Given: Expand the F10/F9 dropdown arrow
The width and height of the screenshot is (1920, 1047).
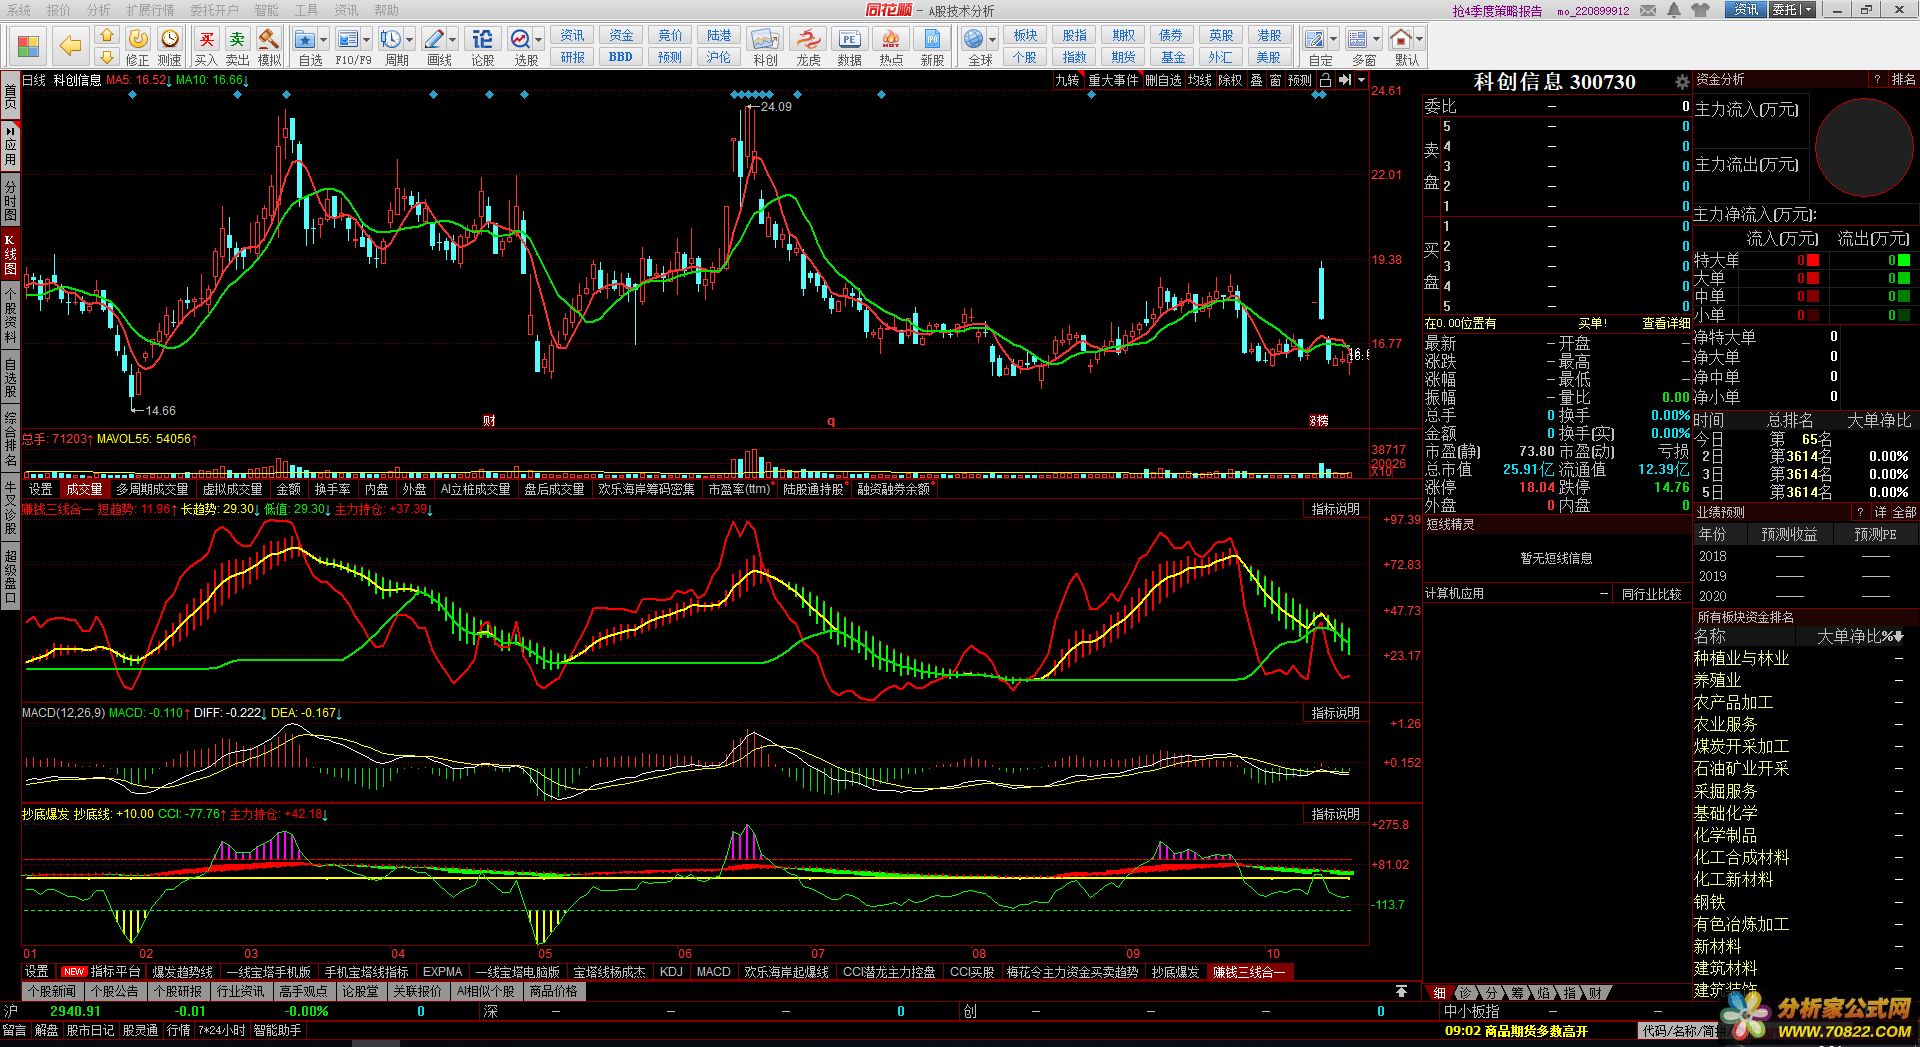Looking at the screenshot, I should (x=366, y=40).
